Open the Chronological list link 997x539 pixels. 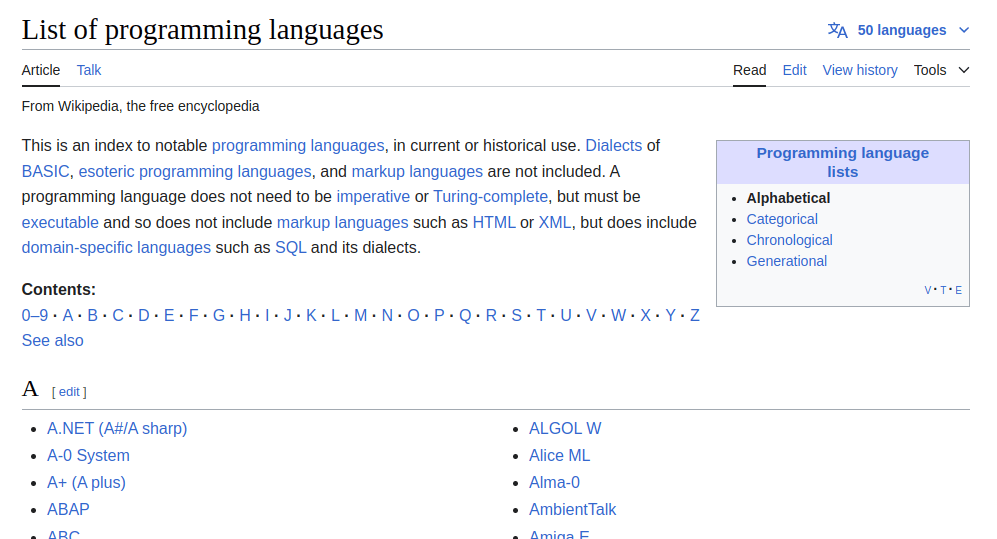[789, 240]
